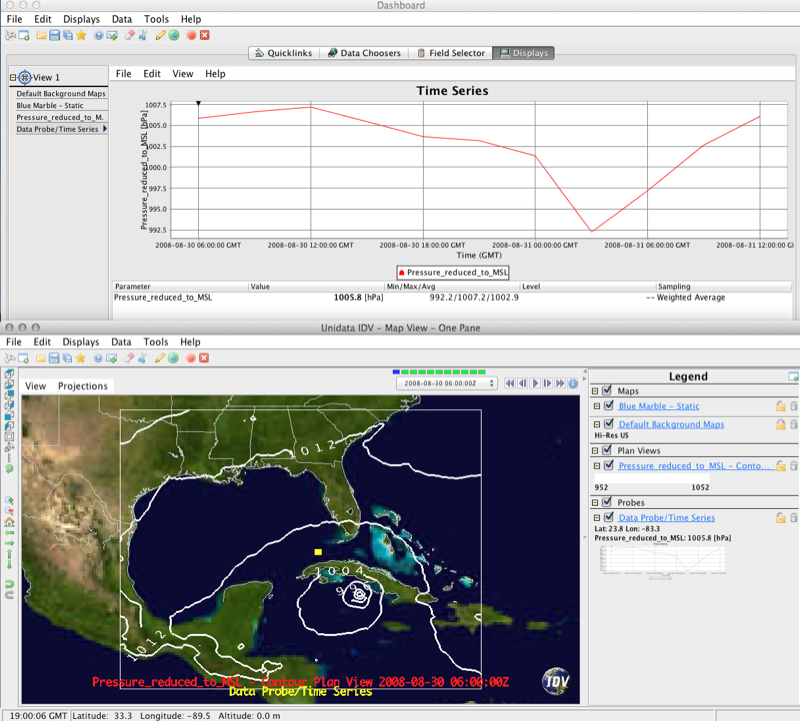The height and width of the screenshot is (721, 800).
Task: Click animation properties info icon
Action: click(x=573, y=383)
